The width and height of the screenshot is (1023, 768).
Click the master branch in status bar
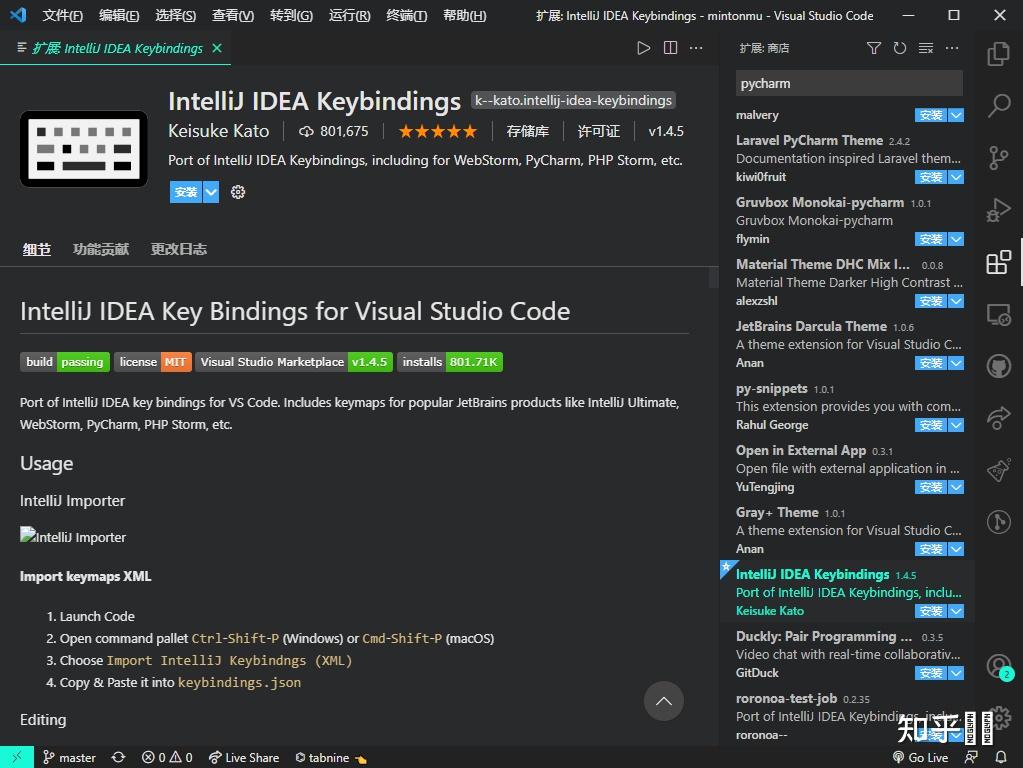69,758
